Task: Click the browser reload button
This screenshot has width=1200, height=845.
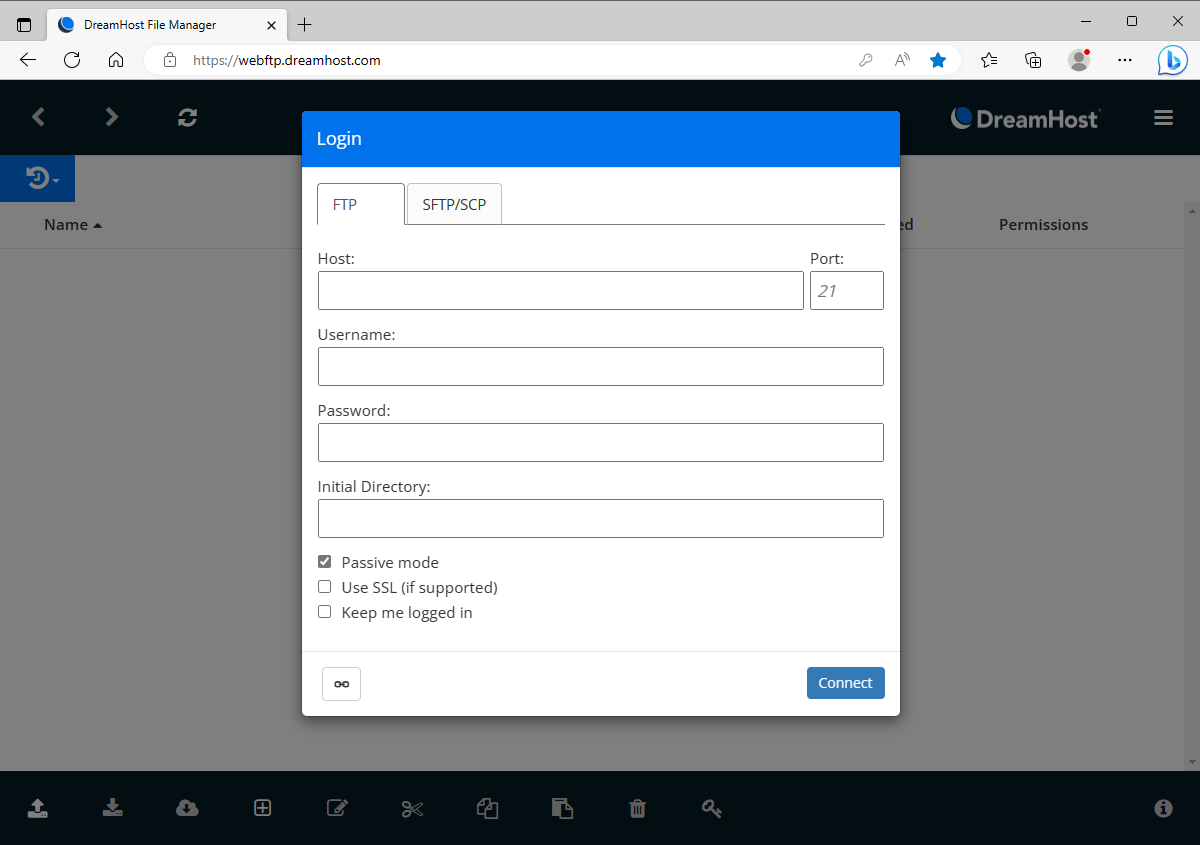Action: [x=72, y=60]
